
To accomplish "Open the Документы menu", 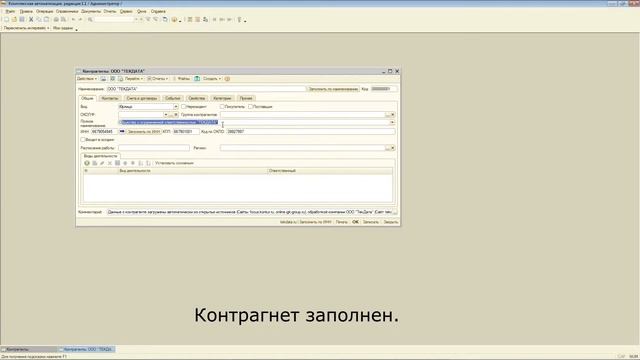I will tap(91, 11).
